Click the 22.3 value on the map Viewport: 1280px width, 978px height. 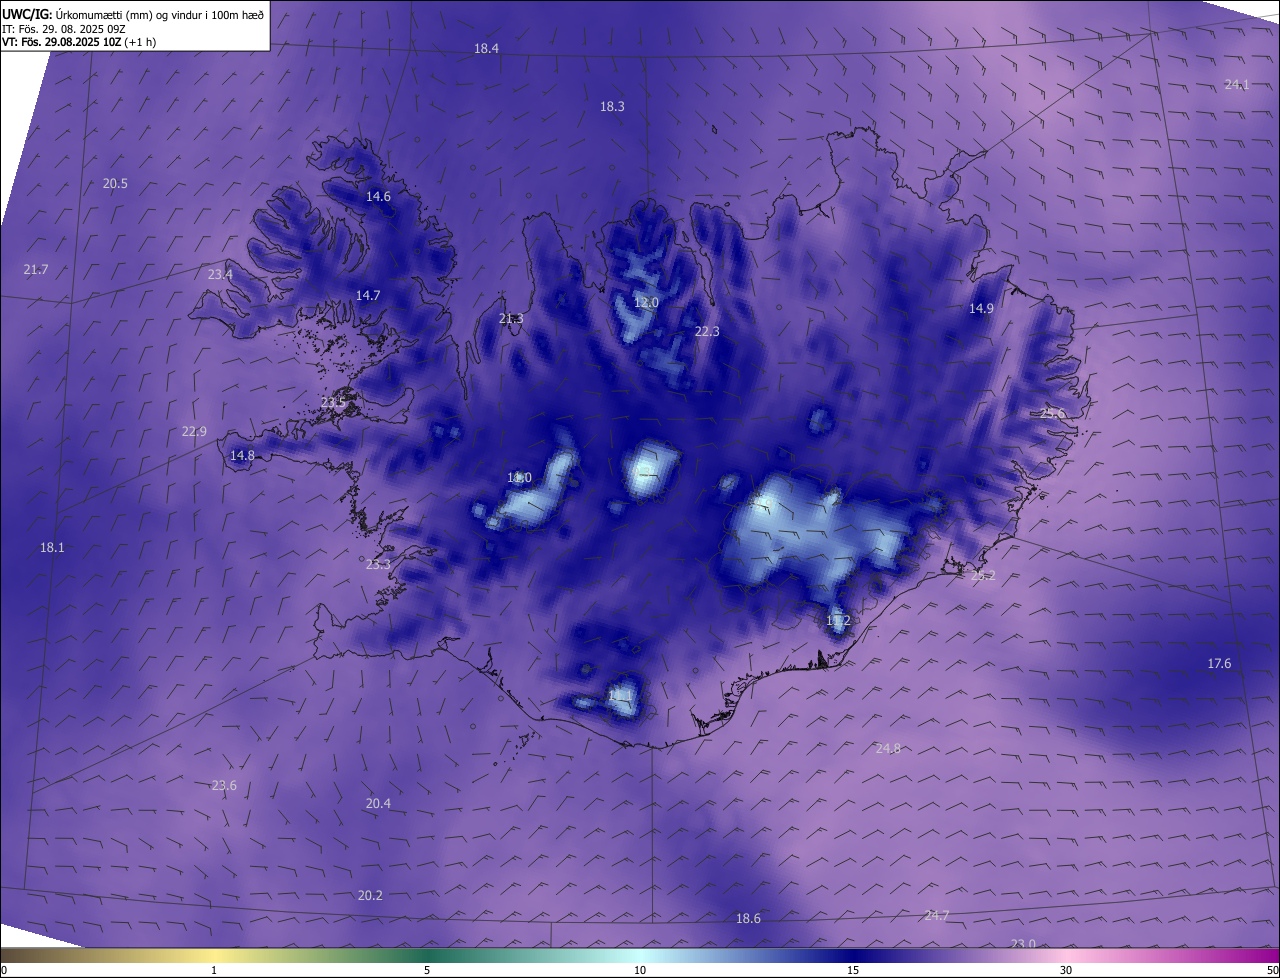[x=707, y=332]
